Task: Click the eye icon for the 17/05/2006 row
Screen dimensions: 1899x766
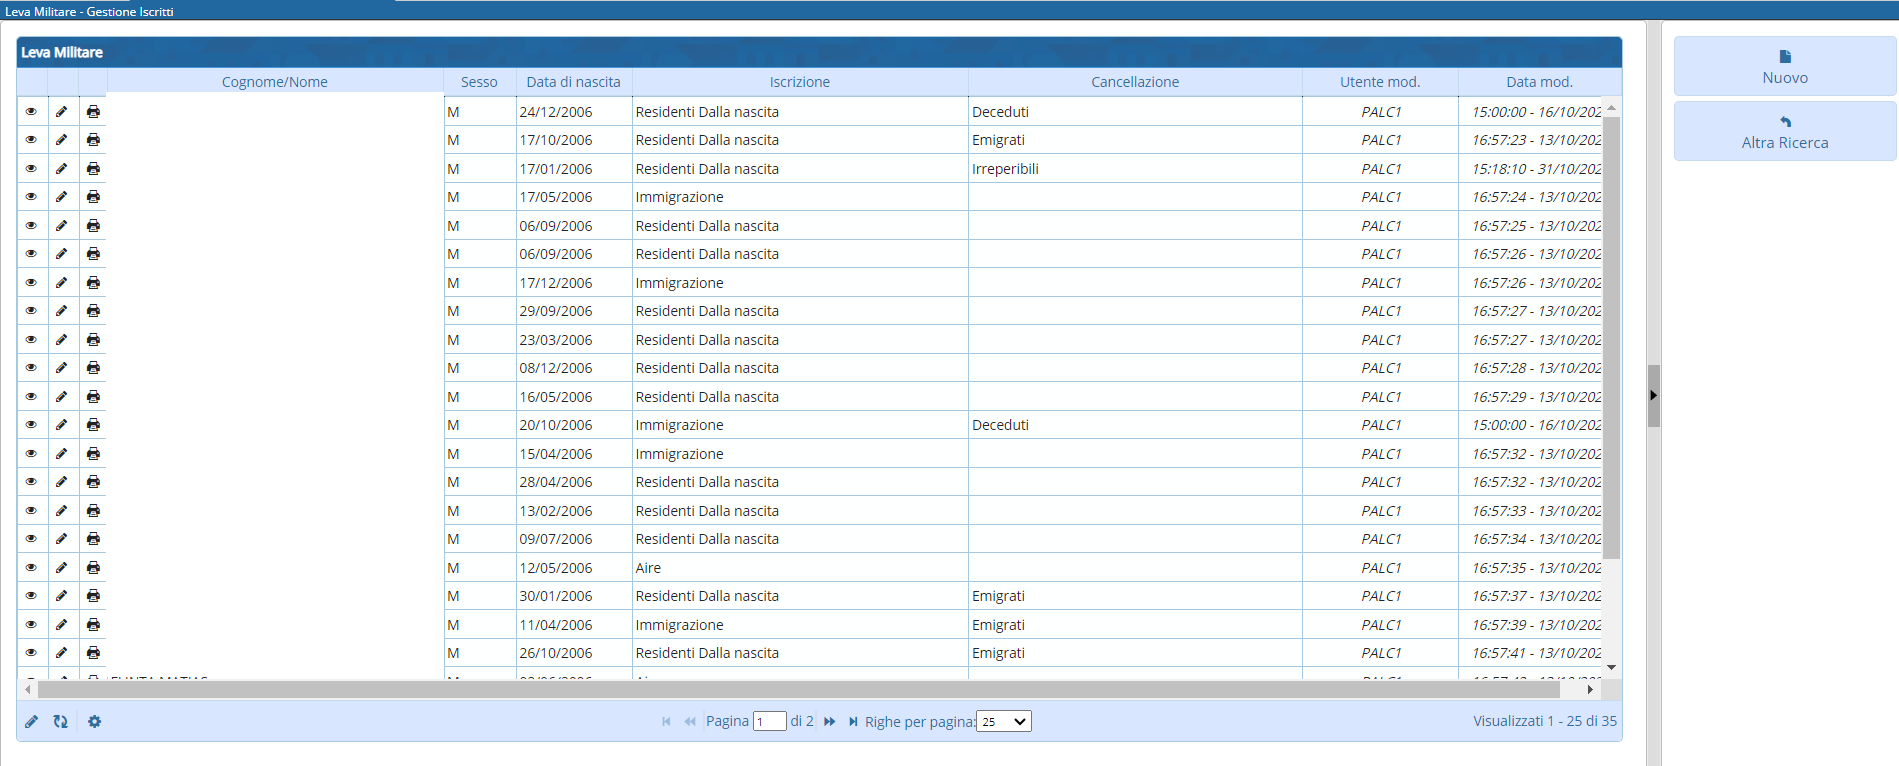Action: (x=31, y=197)
